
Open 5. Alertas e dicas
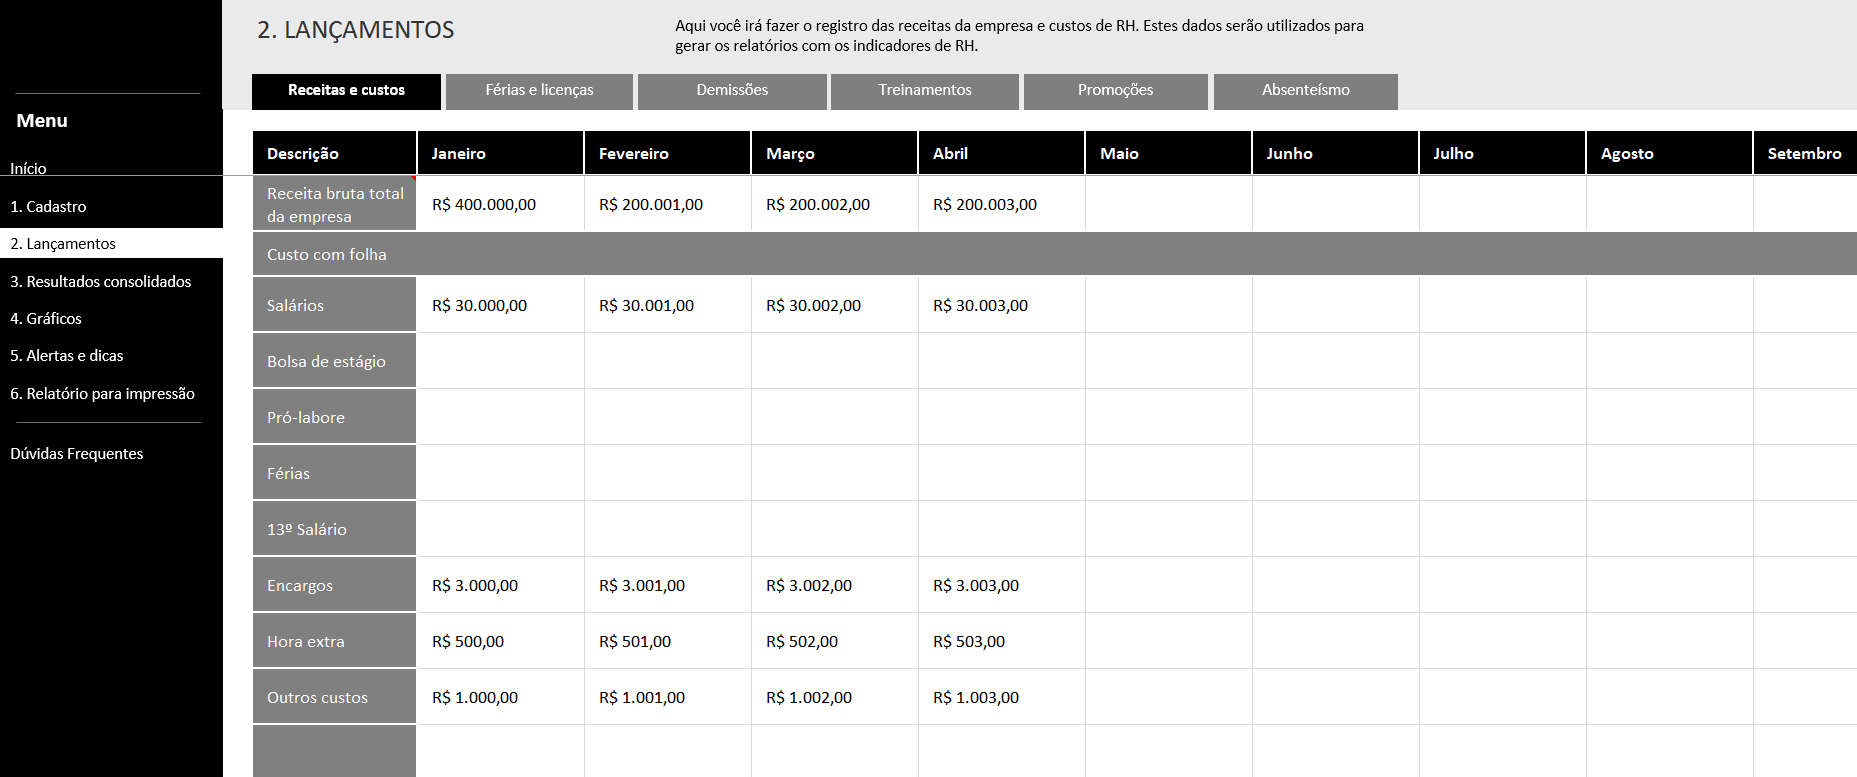click(67, 356)
